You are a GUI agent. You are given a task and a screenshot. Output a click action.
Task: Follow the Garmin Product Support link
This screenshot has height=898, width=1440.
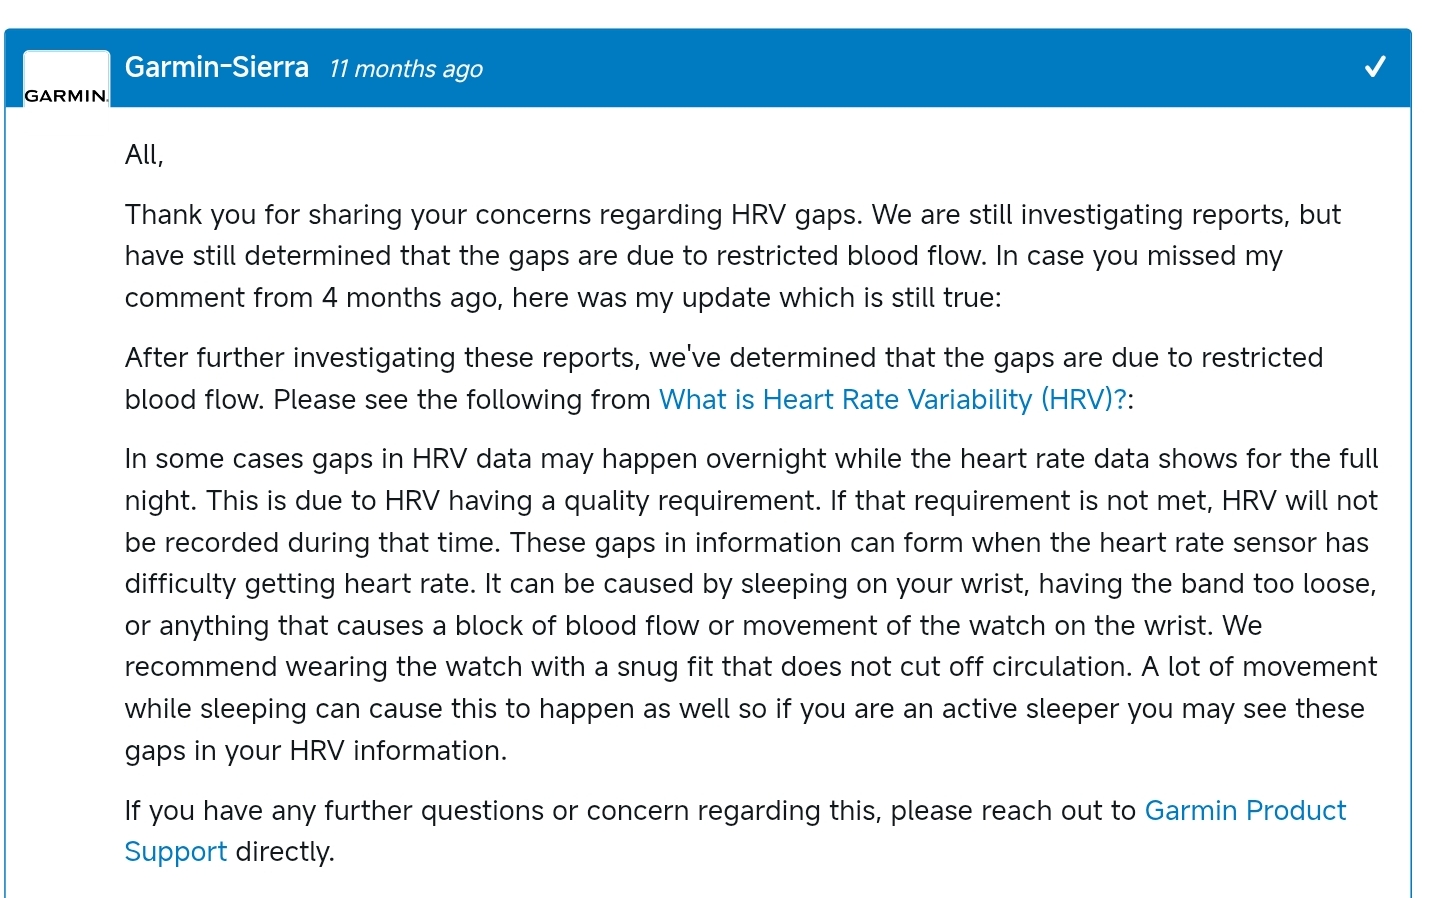tap(1245, 810)
